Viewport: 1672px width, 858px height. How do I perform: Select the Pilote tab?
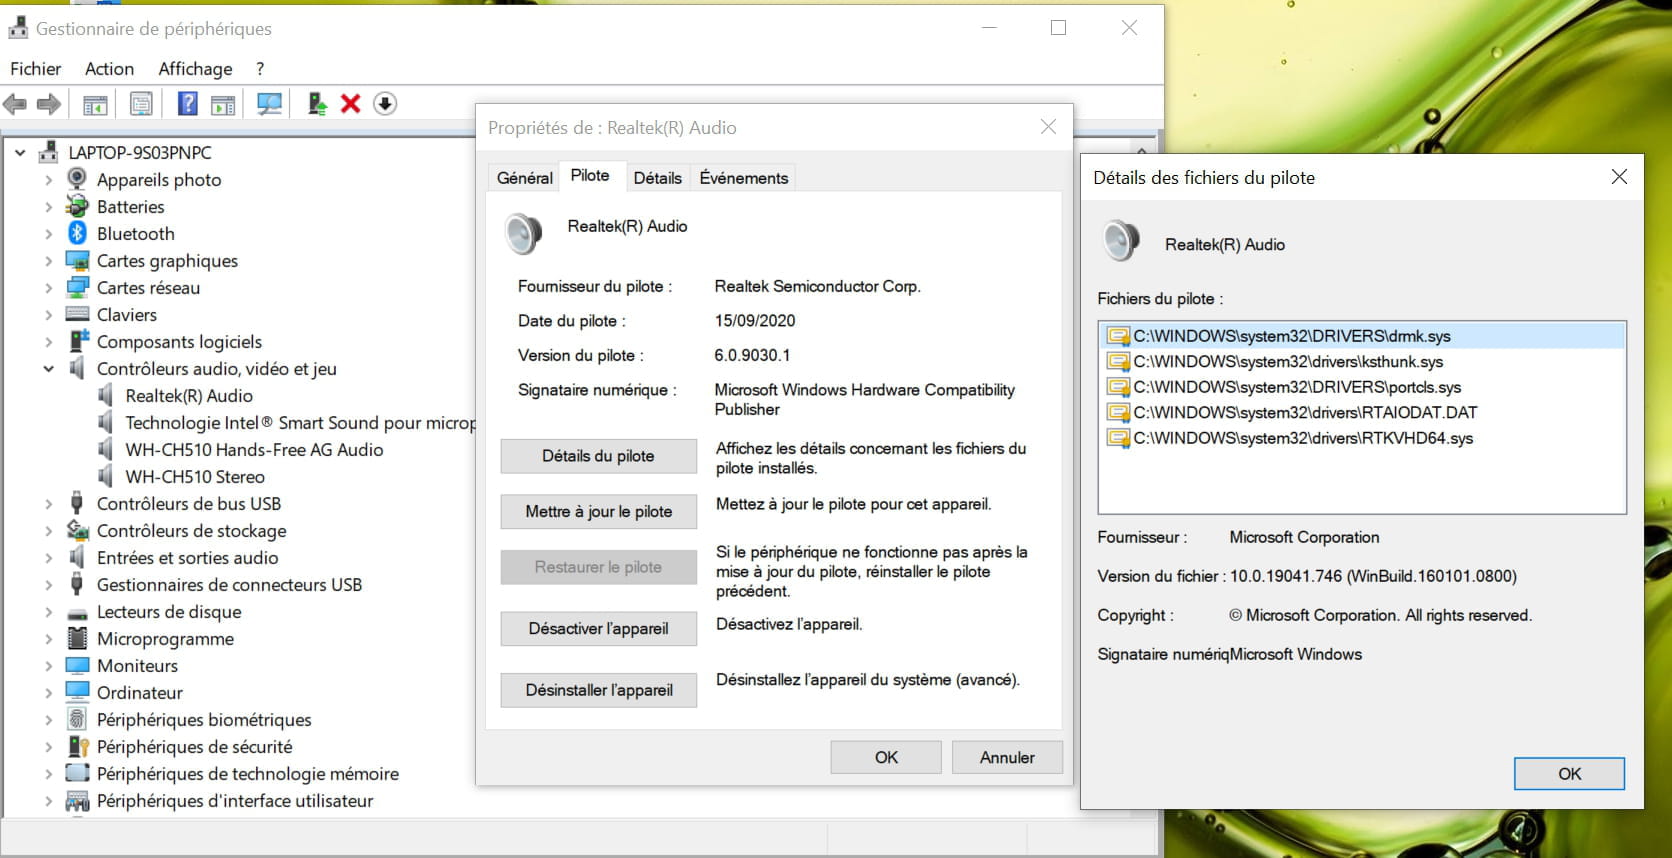coord(590,175)
